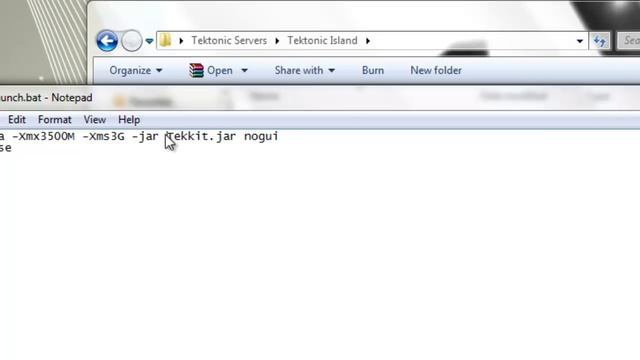Open Notepad View menu
This screenshot has height=360, width=640.
pyautogui.click(x=95, y=120)
